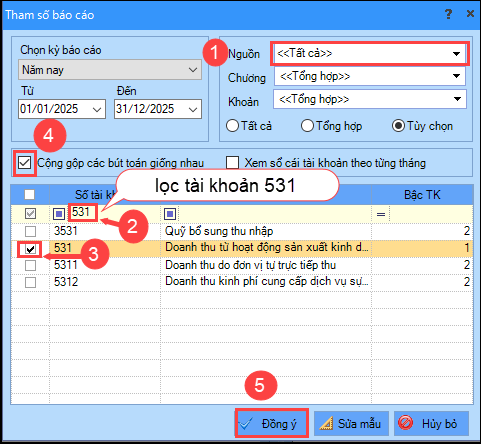Click the equals filter icon under Bậc TK
The width and height of the screenshot is (481, 444).
(x=381, y=214)
